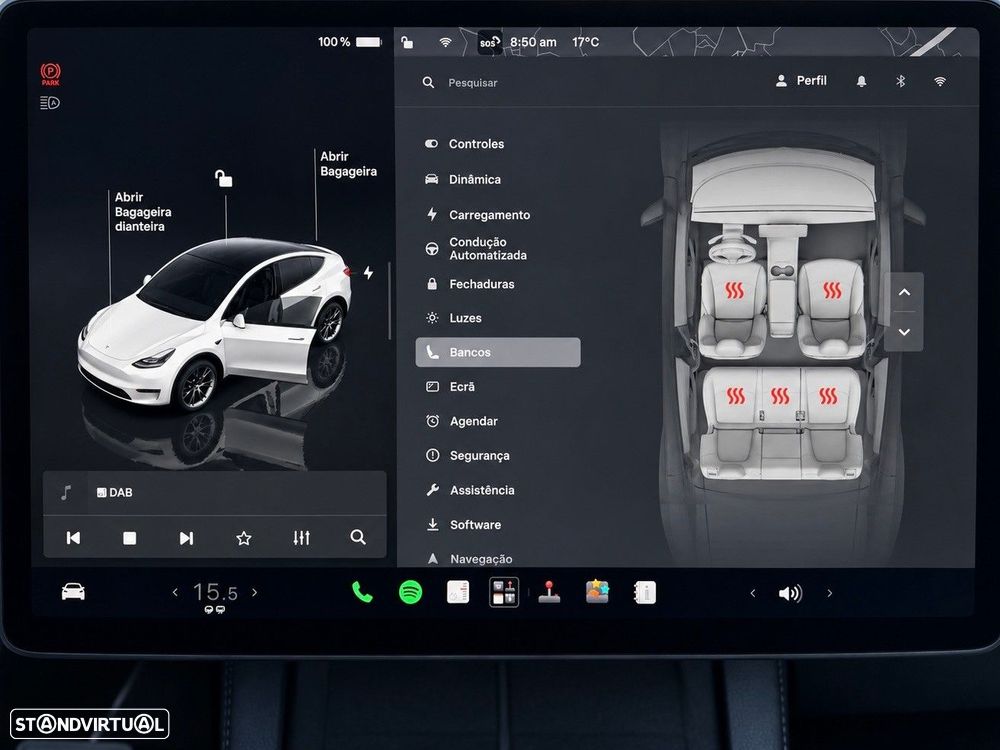
Task: Select Carregamento in the menu
Action: pos(478,215)
